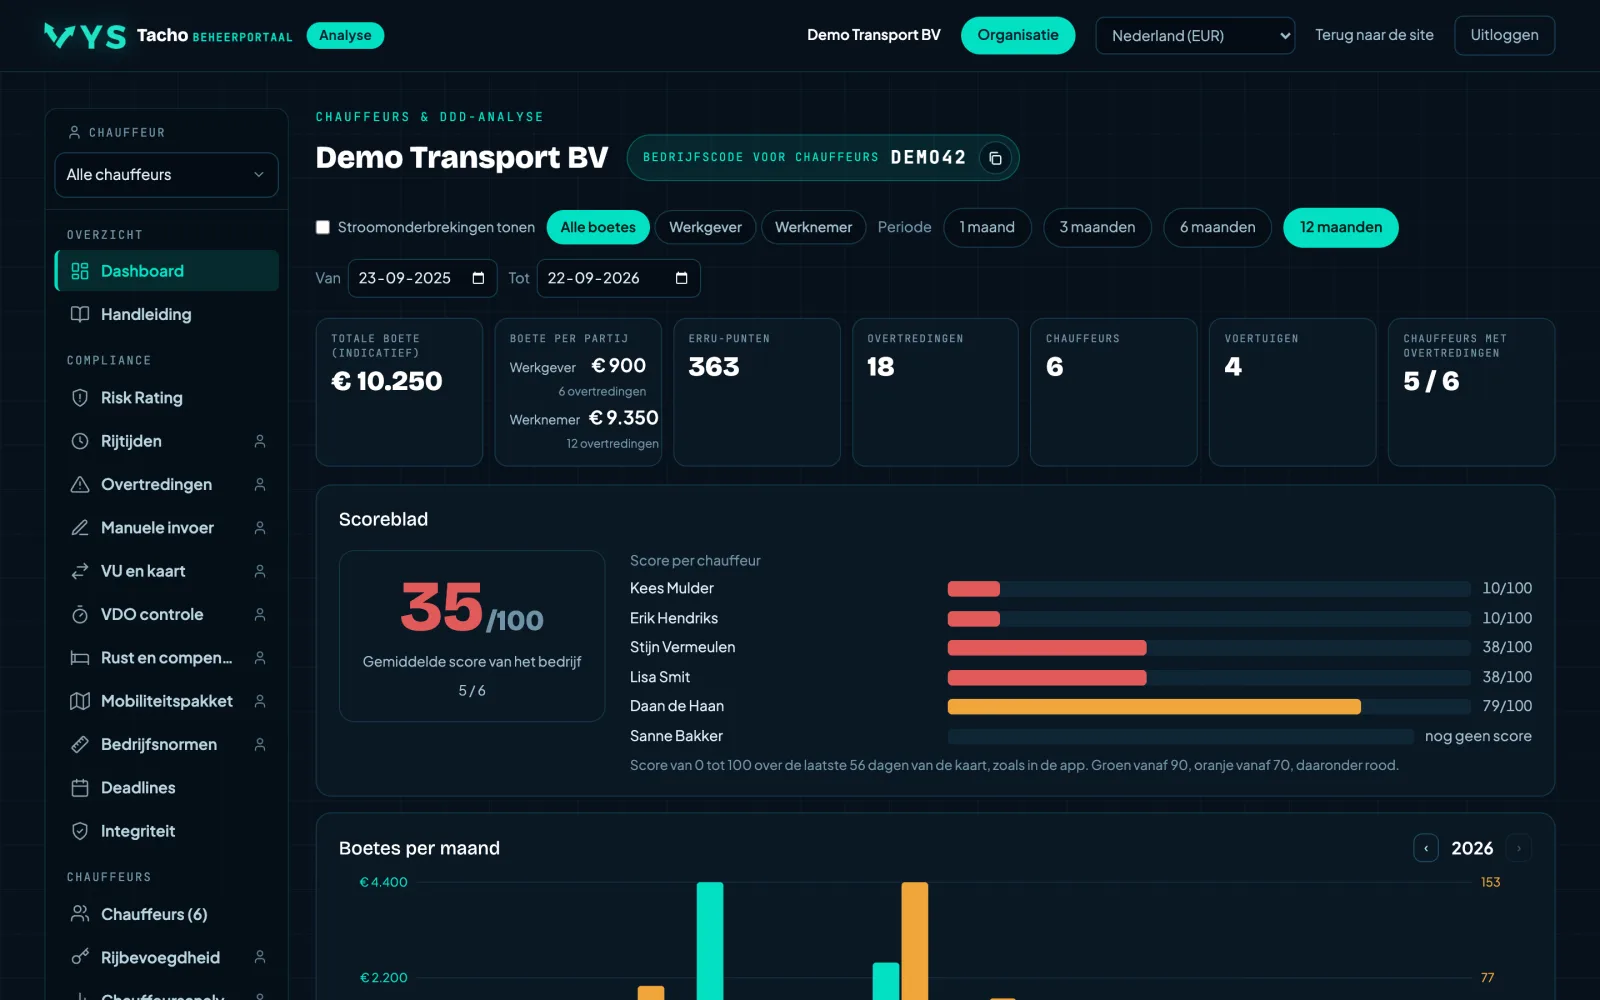This screenshot has height=1000, width=1600.
Task: Follow the Terug naar de site link
Action: tap(1374, 35)
